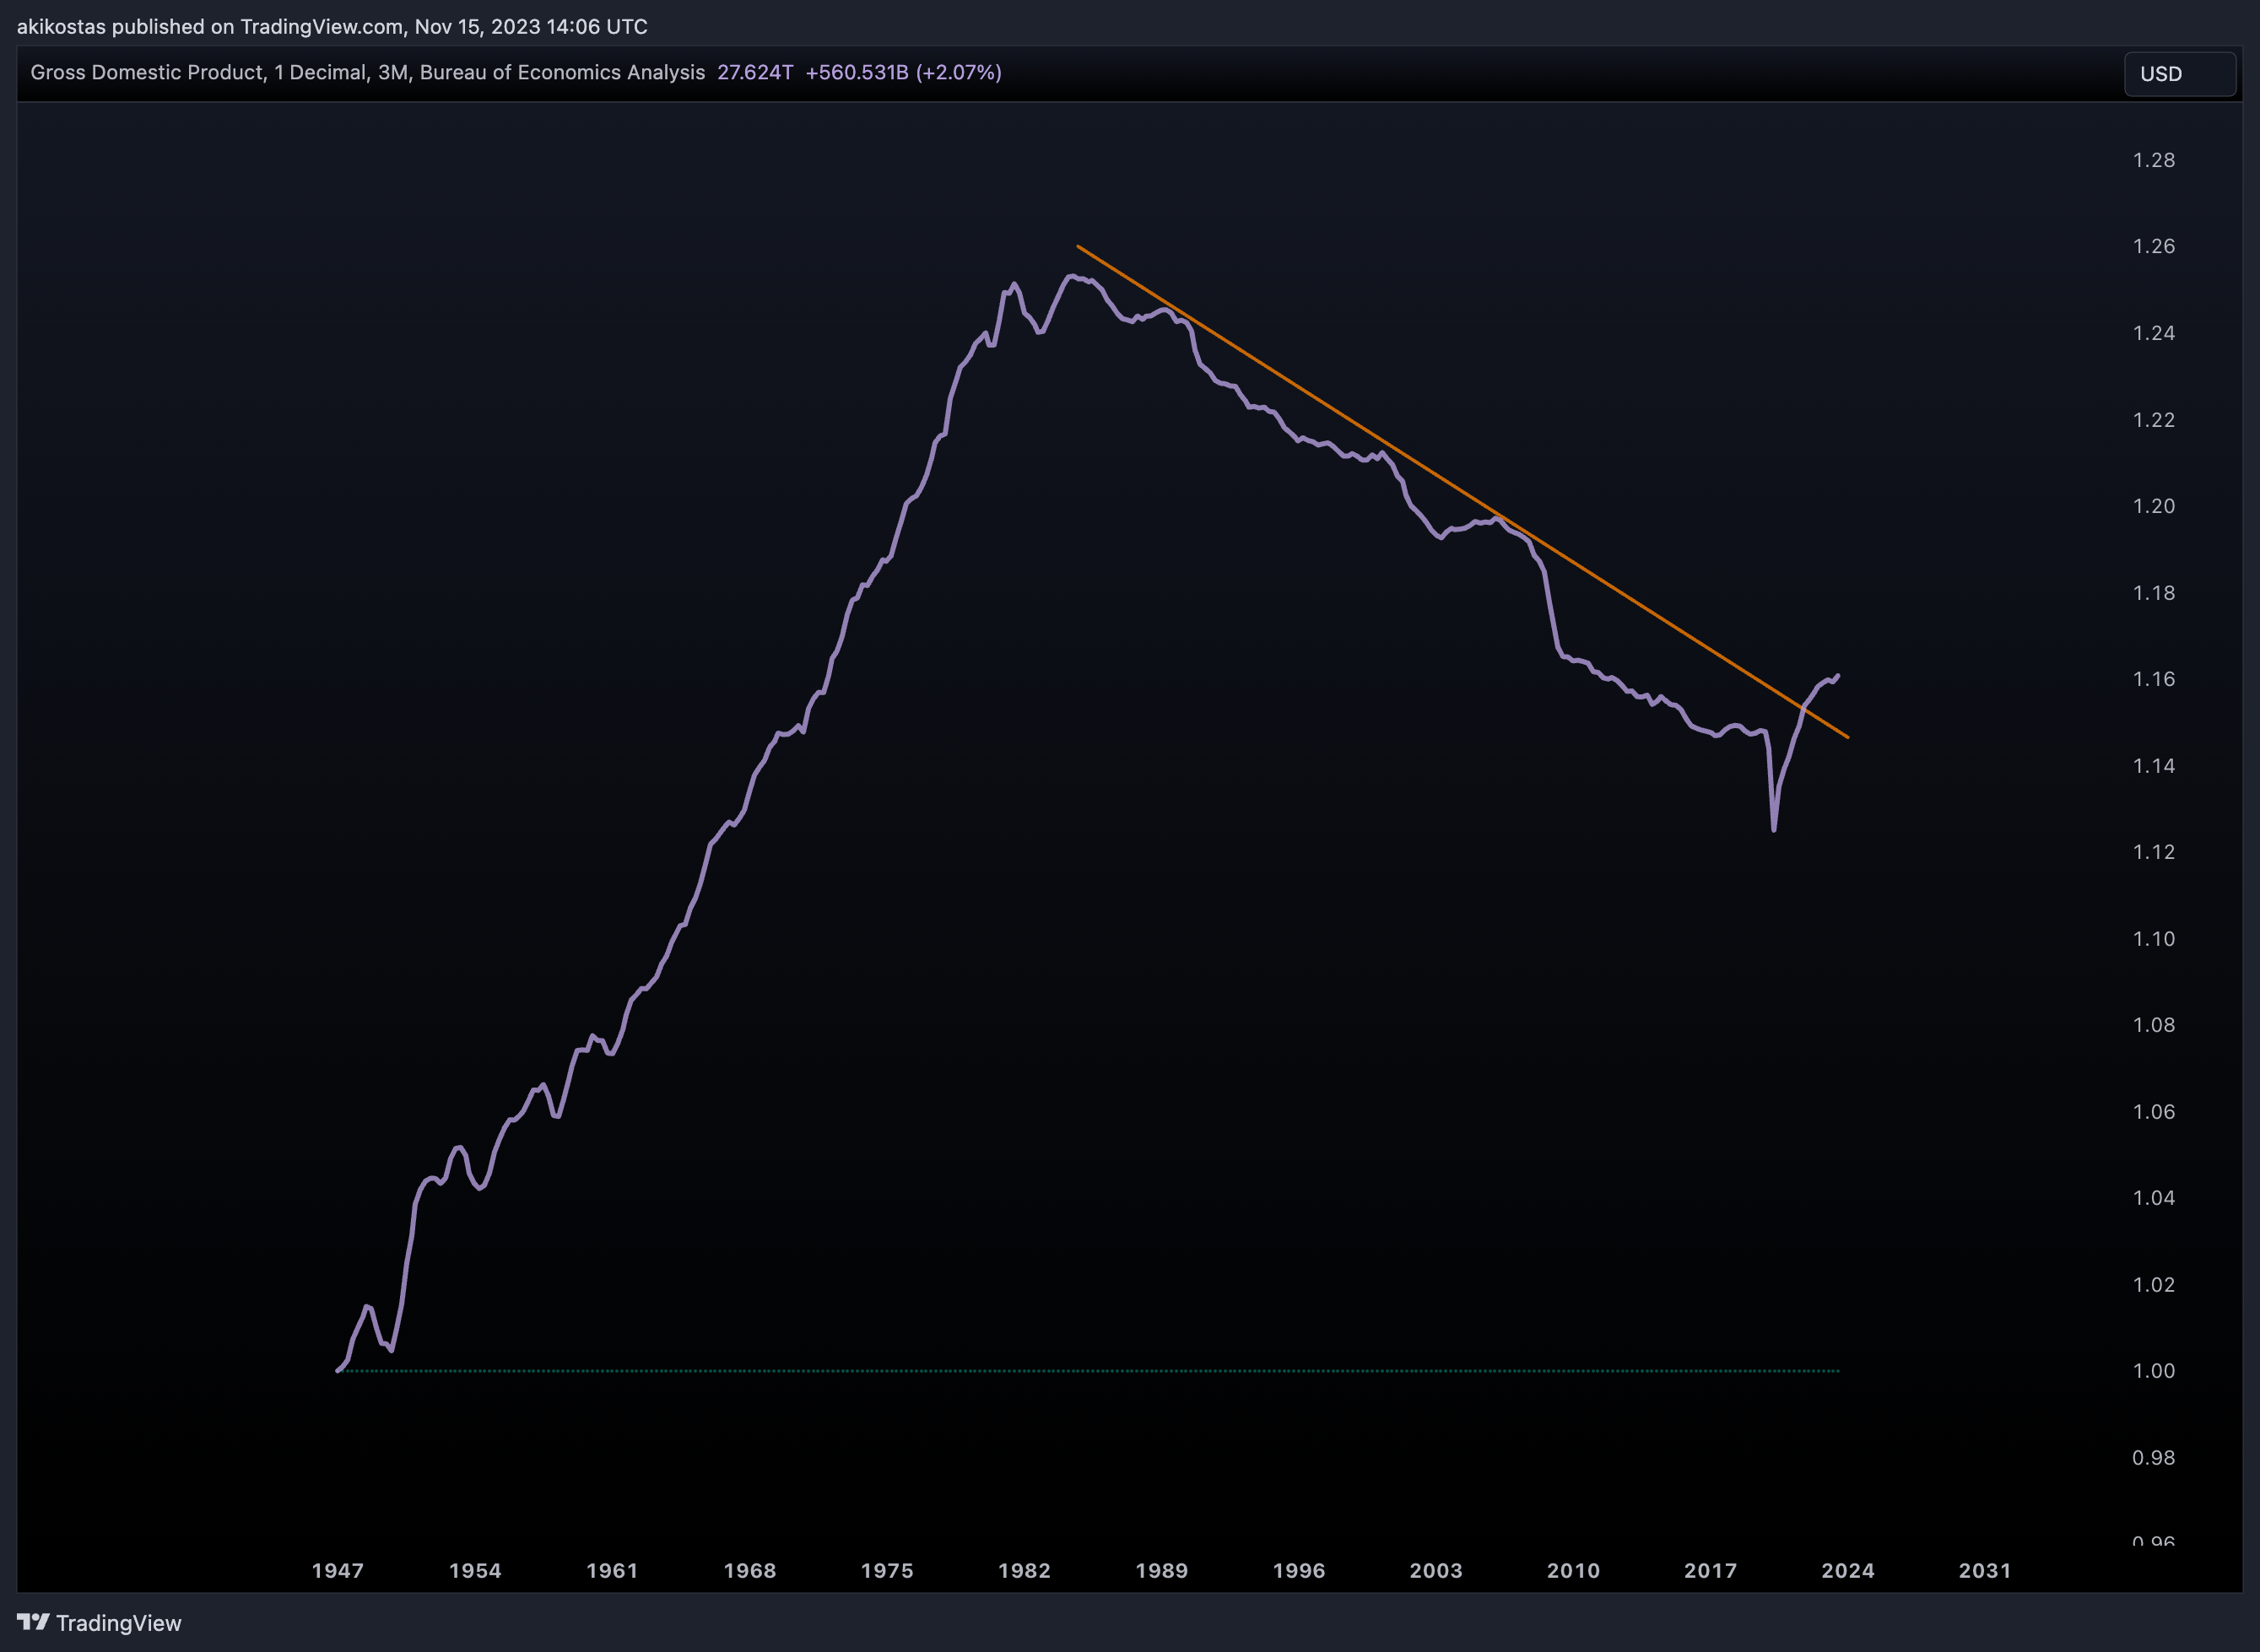Click the 1.02 price axis label
The width and height of the screenshot is (2260, 1652).
[2154, 1285]
